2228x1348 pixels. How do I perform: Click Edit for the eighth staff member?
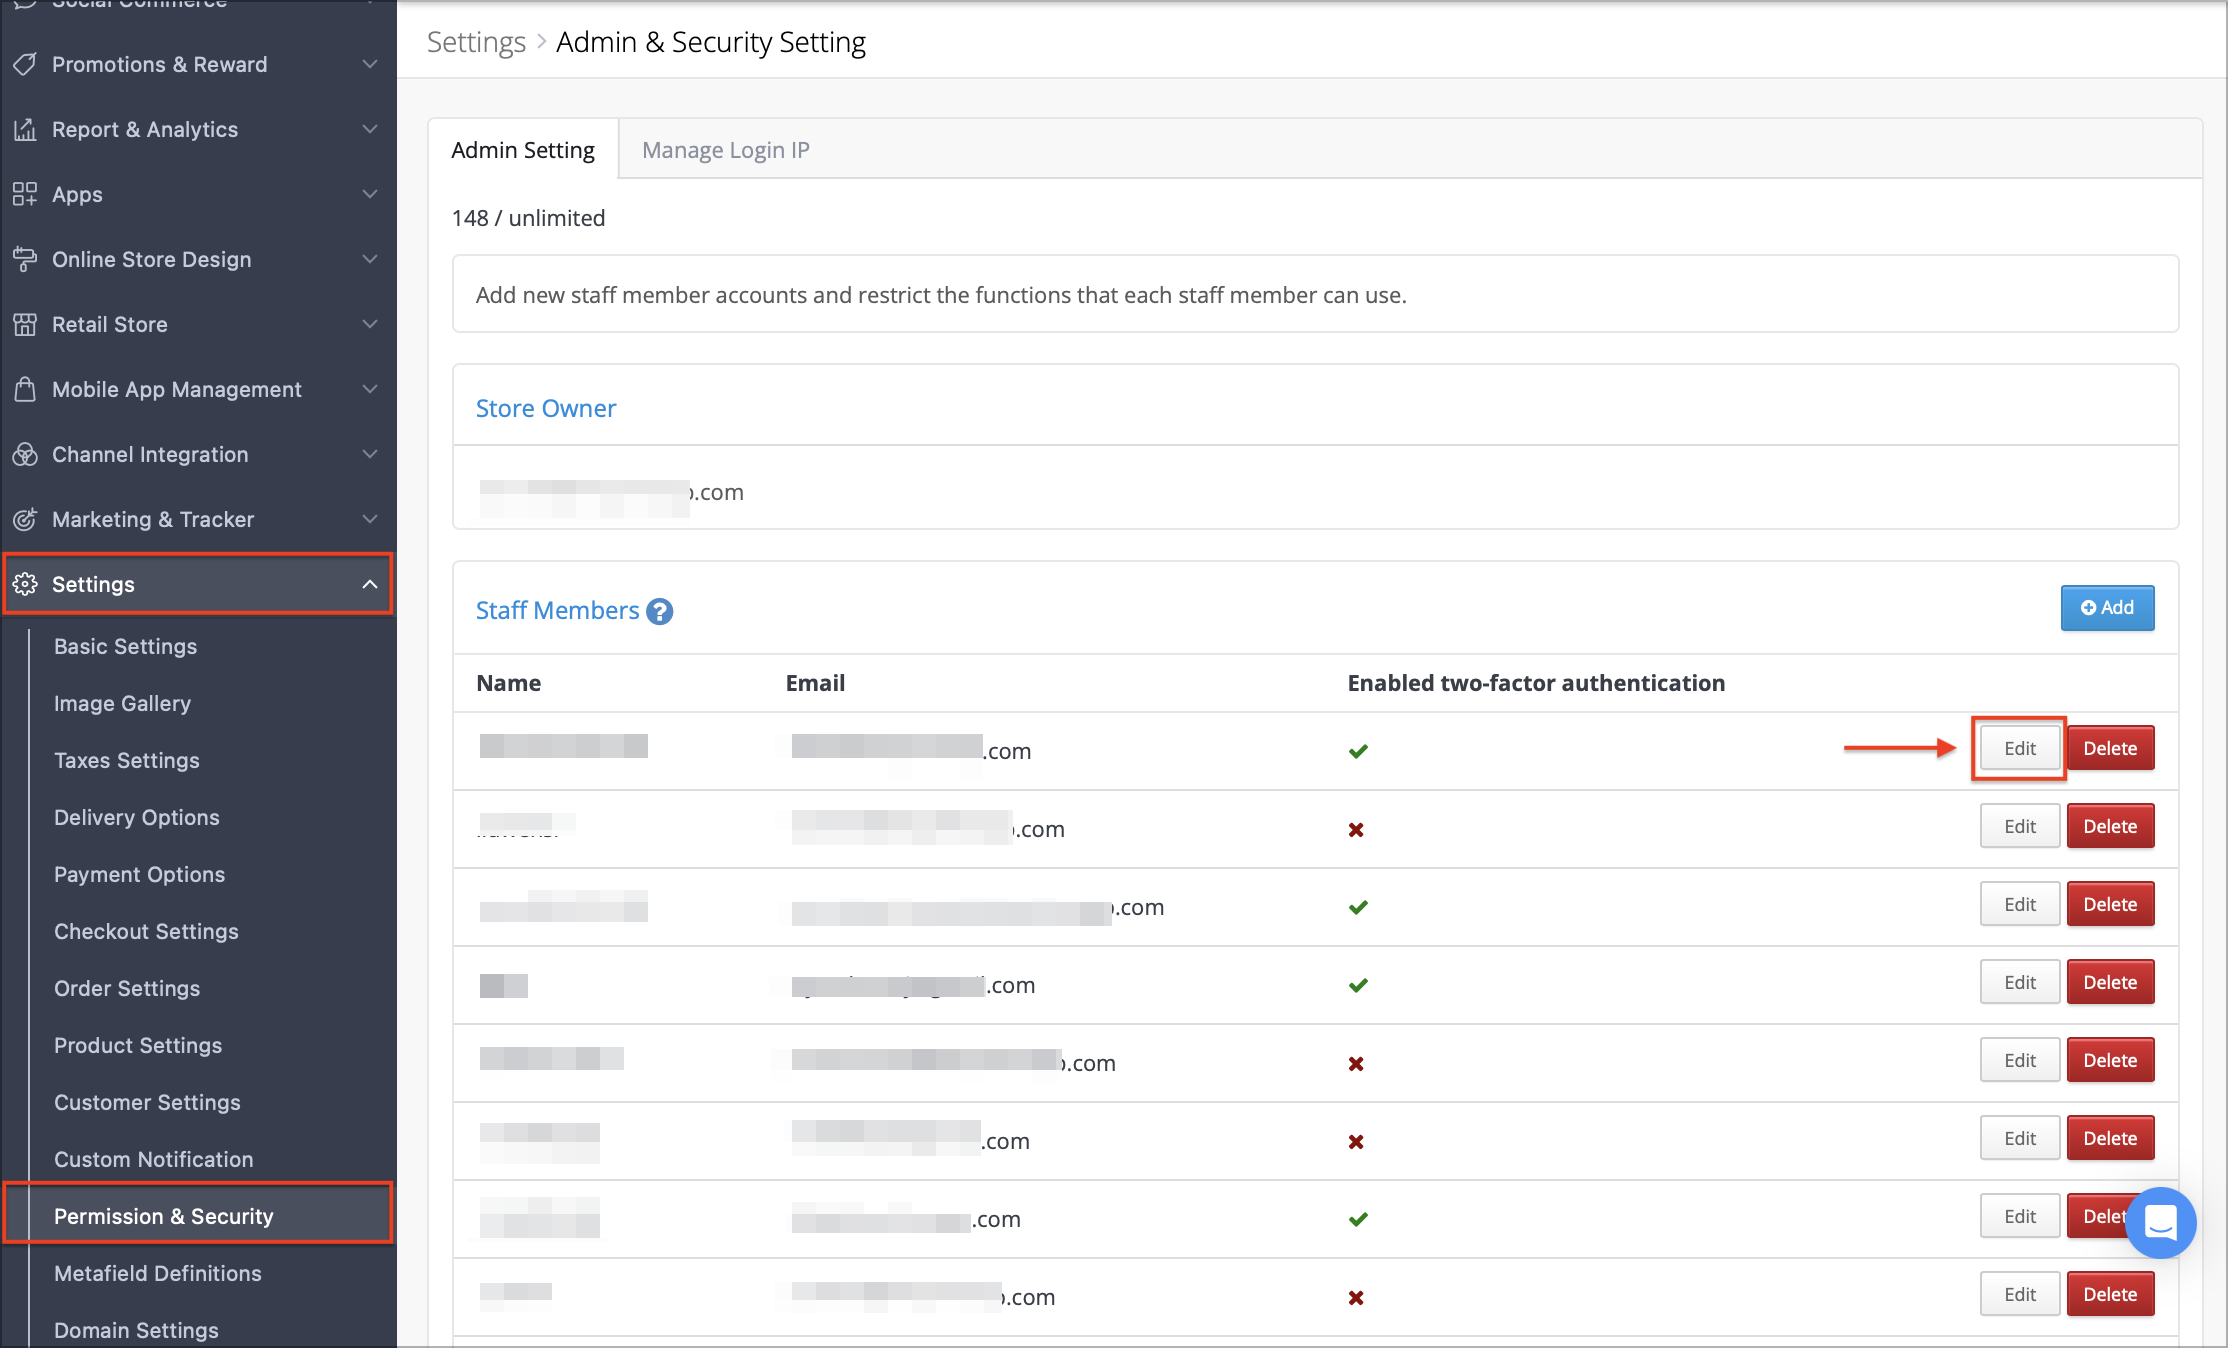click(2019, 1294)
